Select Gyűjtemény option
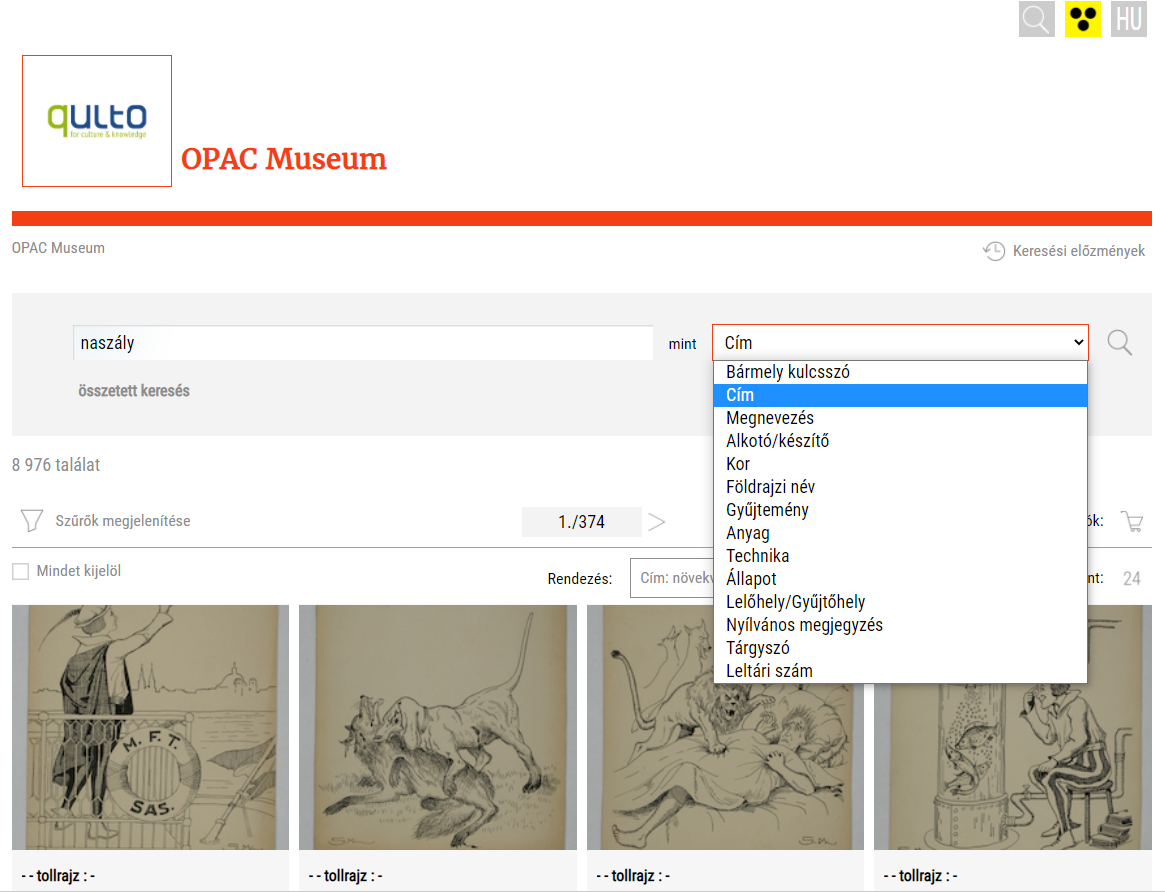Image resolution: width=1165 pixels, height=892 pixels. [x=900, y=510]
